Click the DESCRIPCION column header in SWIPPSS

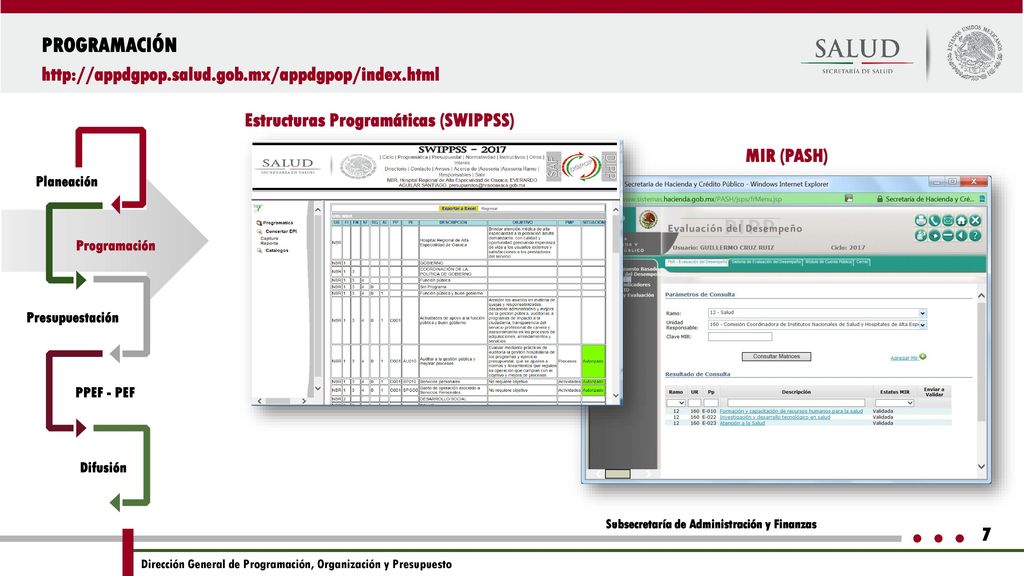453,223
